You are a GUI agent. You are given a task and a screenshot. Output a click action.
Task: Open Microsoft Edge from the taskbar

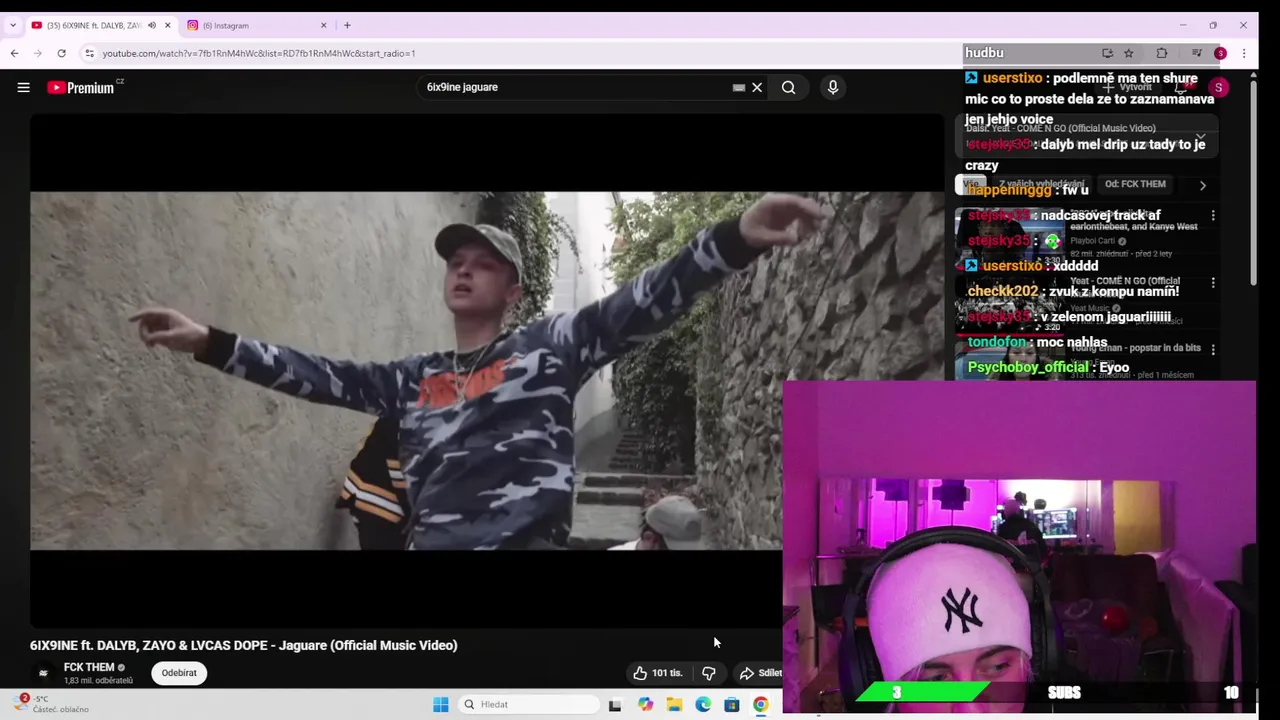[x=703, y=704]
